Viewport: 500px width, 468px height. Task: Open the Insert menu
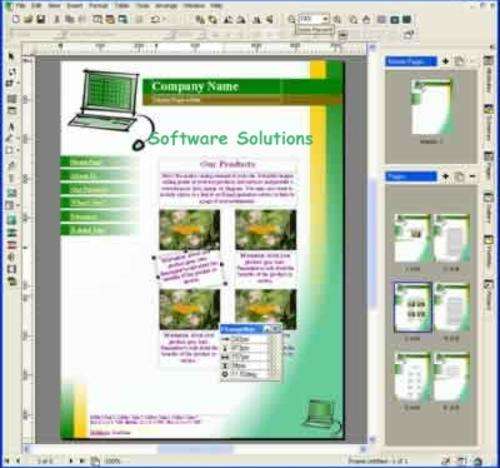[x=75, y=6]
